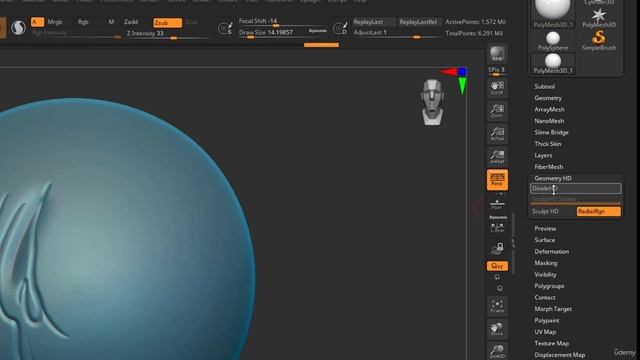Select the PolySphere tool thumbnail

[553, 41]
